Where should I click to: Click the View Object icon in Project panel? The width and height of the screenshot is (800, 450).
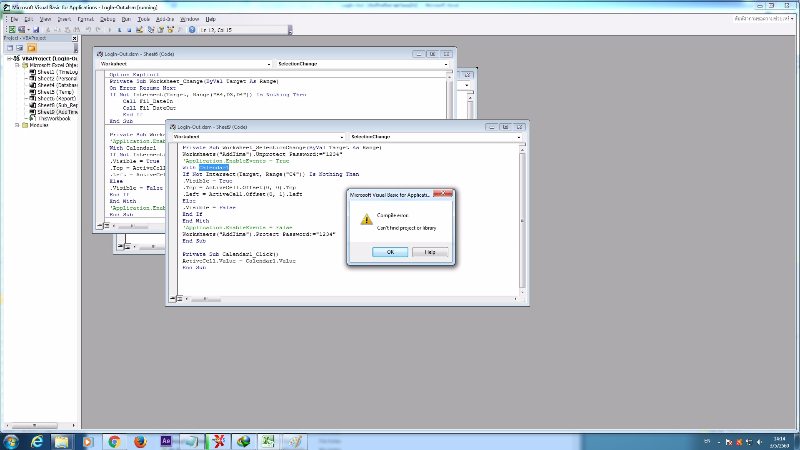point(18,48)
